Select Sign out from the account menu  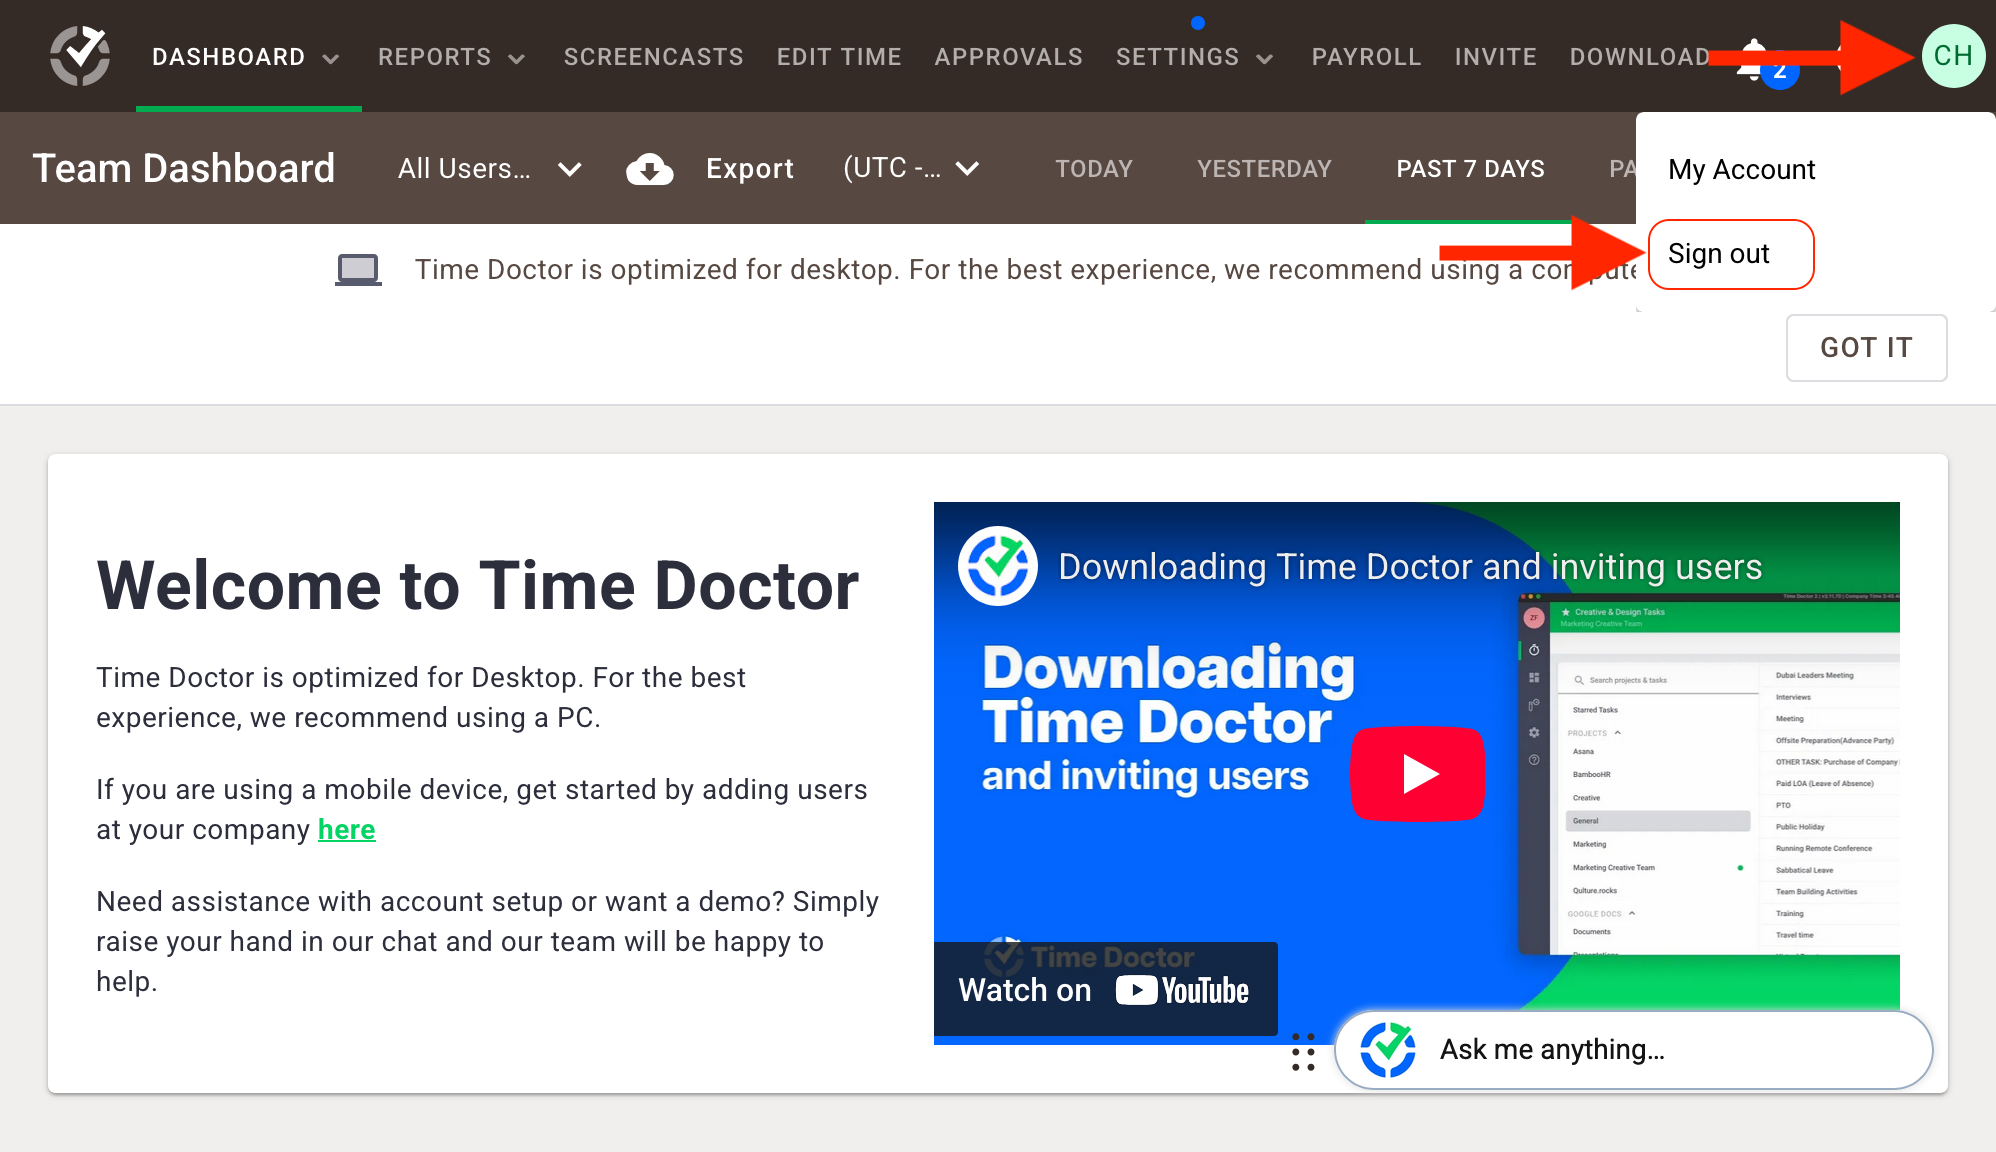click(x=1719, y=254)
